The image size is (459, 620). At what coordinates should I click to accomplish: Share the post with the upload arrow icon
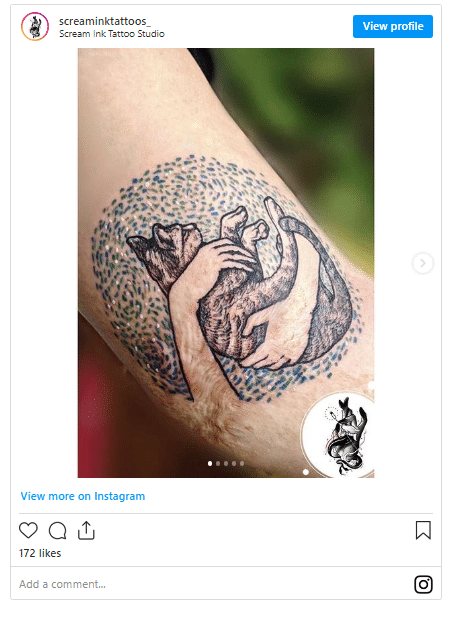[x=86, y=530]
